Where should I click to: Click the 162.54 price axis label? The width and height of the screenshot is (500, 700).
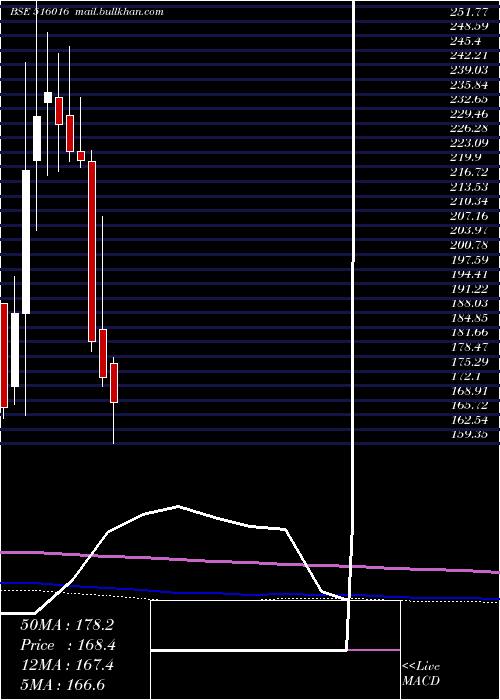pyautogui.click(x=469, y=421)
